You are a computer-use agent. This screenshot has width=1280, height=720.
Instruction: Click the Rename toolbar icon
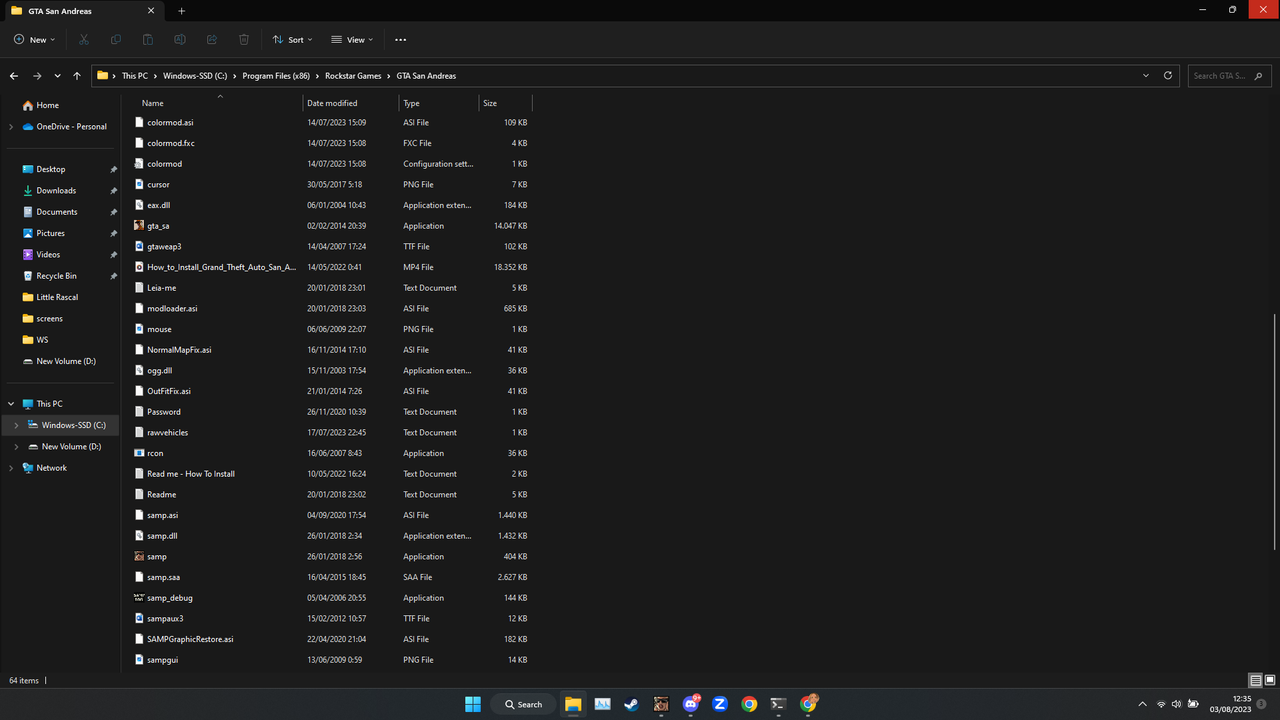pyautogui.click(x=180, y=40)
